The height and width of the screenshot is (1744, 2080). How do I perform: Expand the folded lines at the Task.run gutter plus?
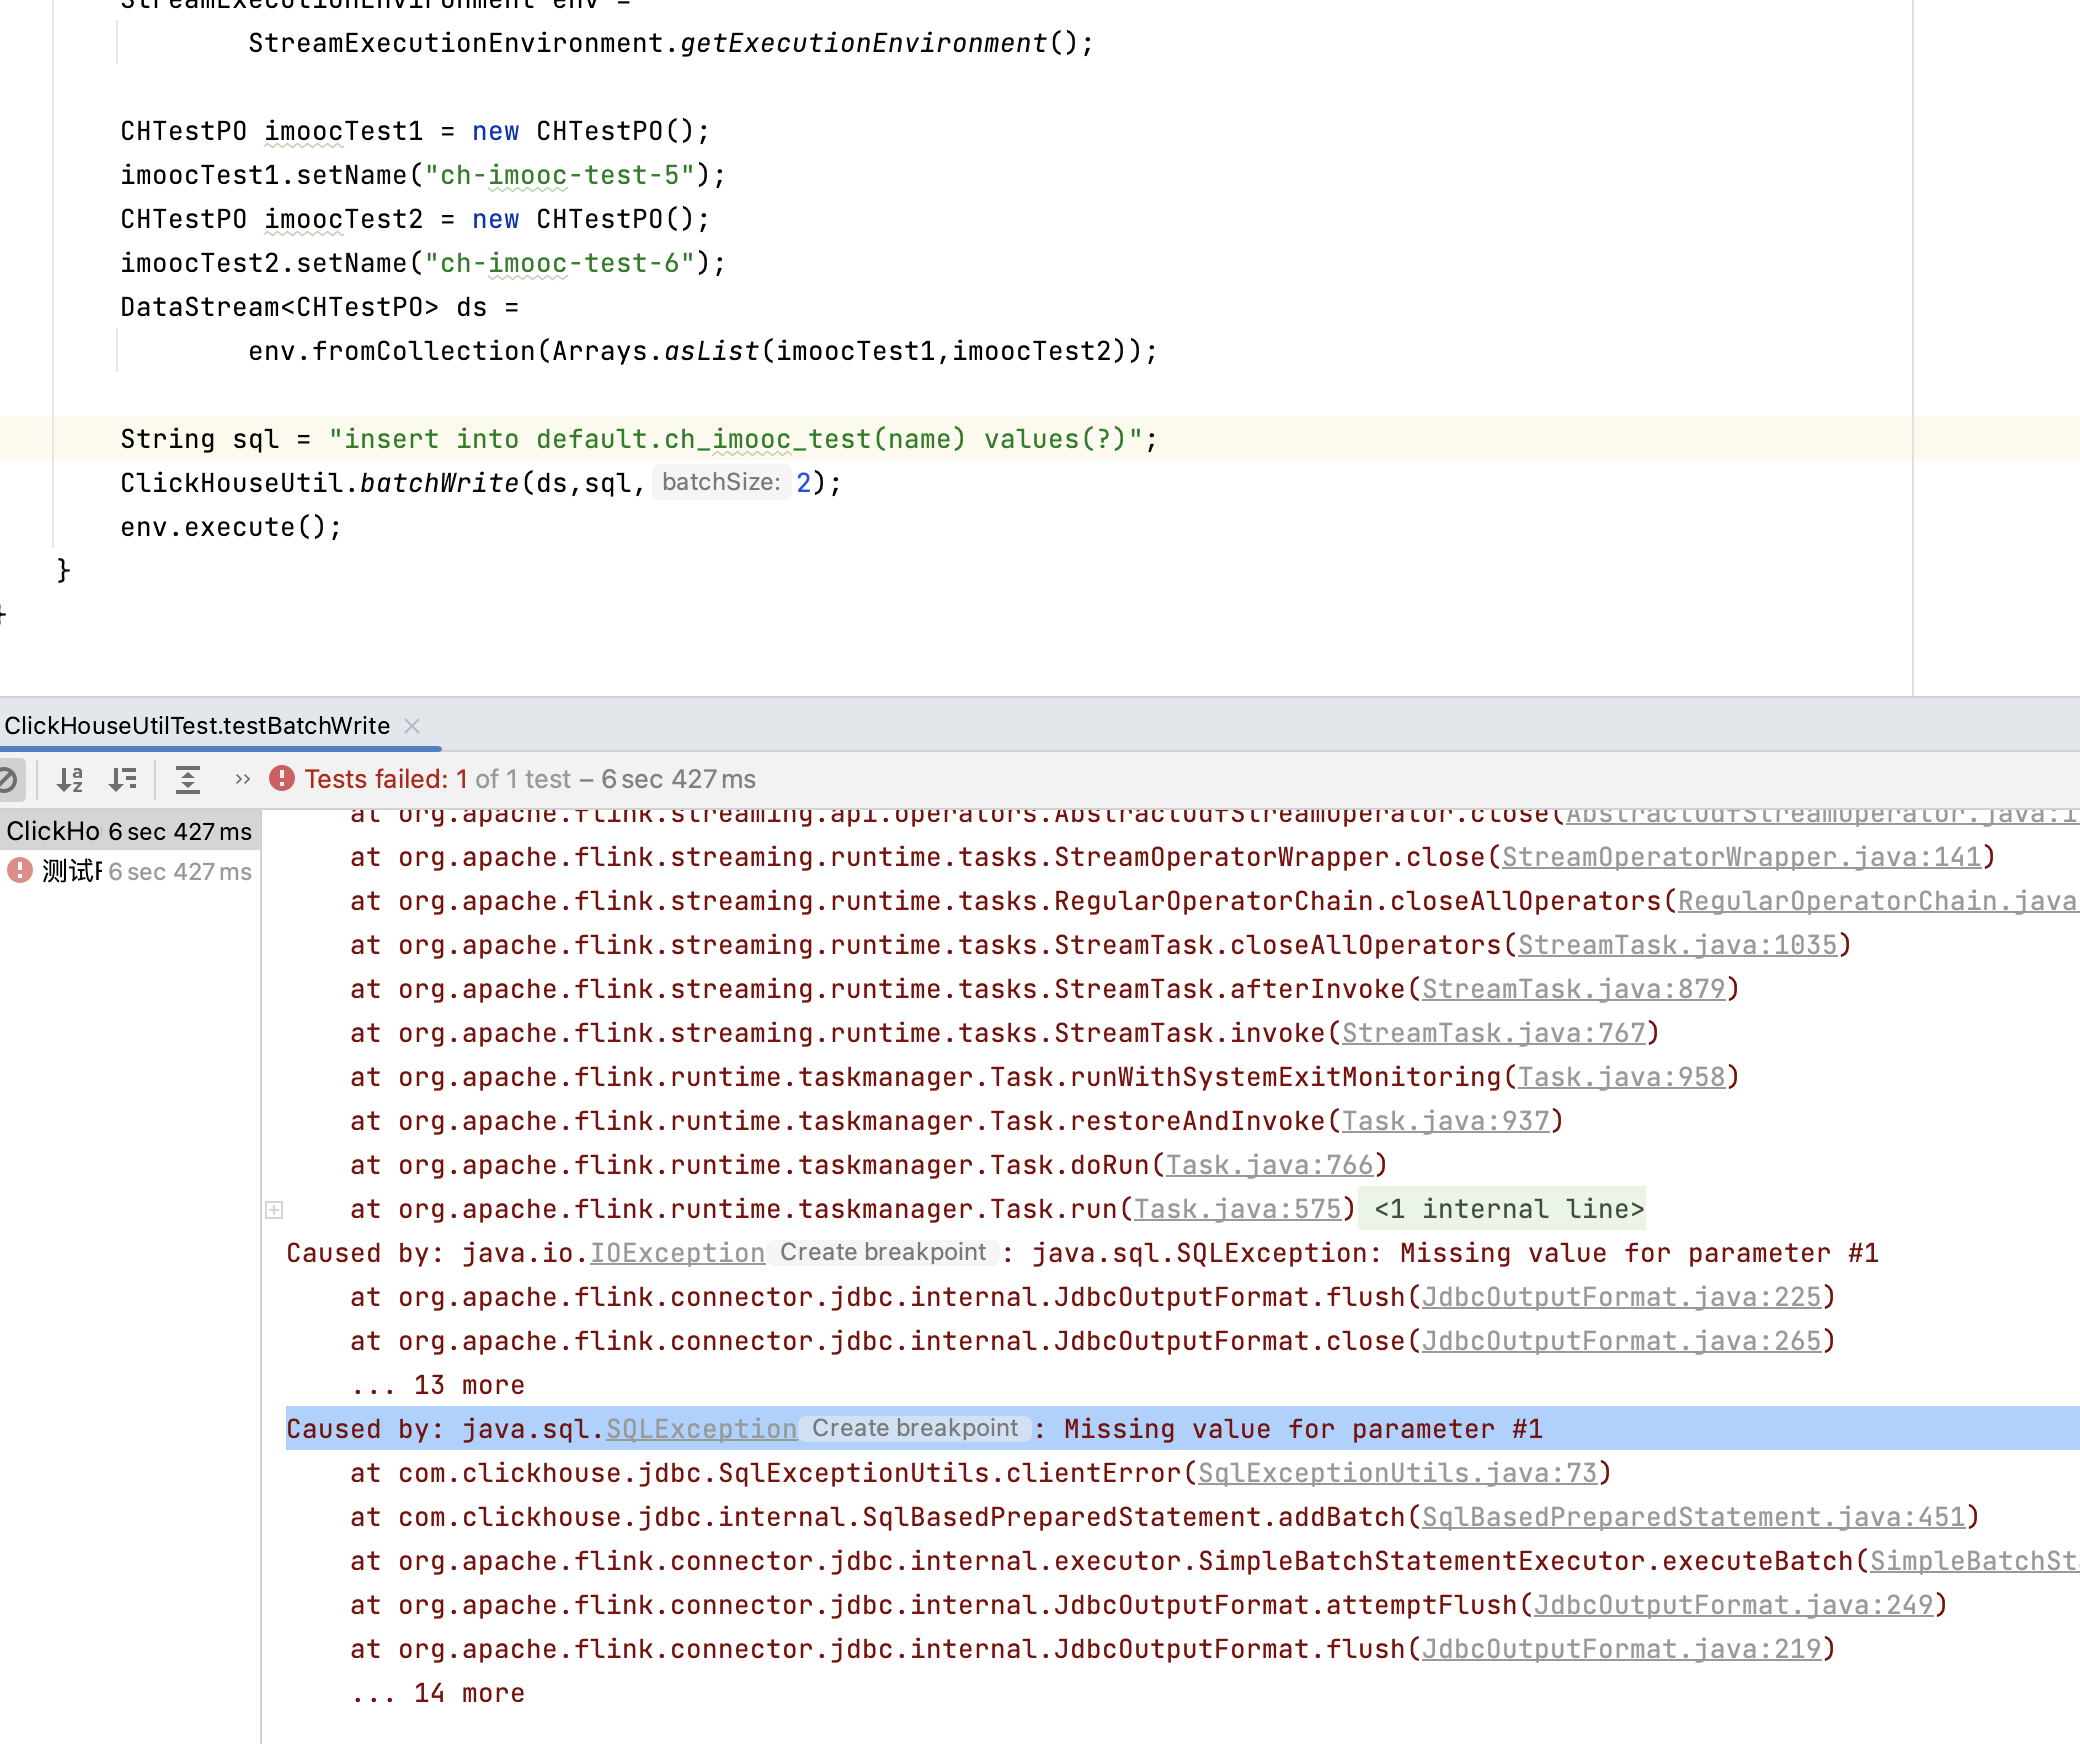coord(274,1210)
